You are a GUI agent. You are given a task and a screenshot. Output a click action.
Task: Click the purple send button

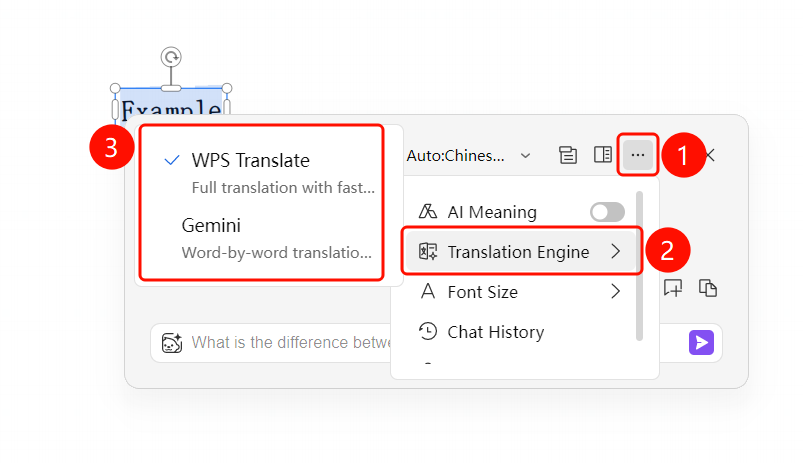pyautogui.click(x=701, y=342)
